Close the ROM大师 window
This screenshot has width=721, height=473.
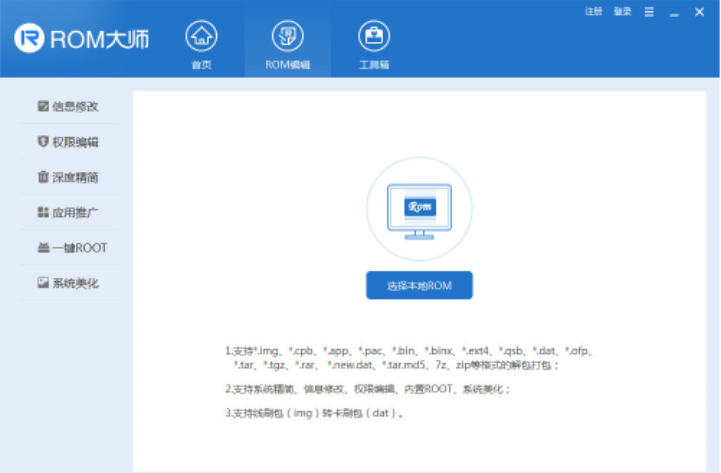pyautogui.click(x=699, y=12)
